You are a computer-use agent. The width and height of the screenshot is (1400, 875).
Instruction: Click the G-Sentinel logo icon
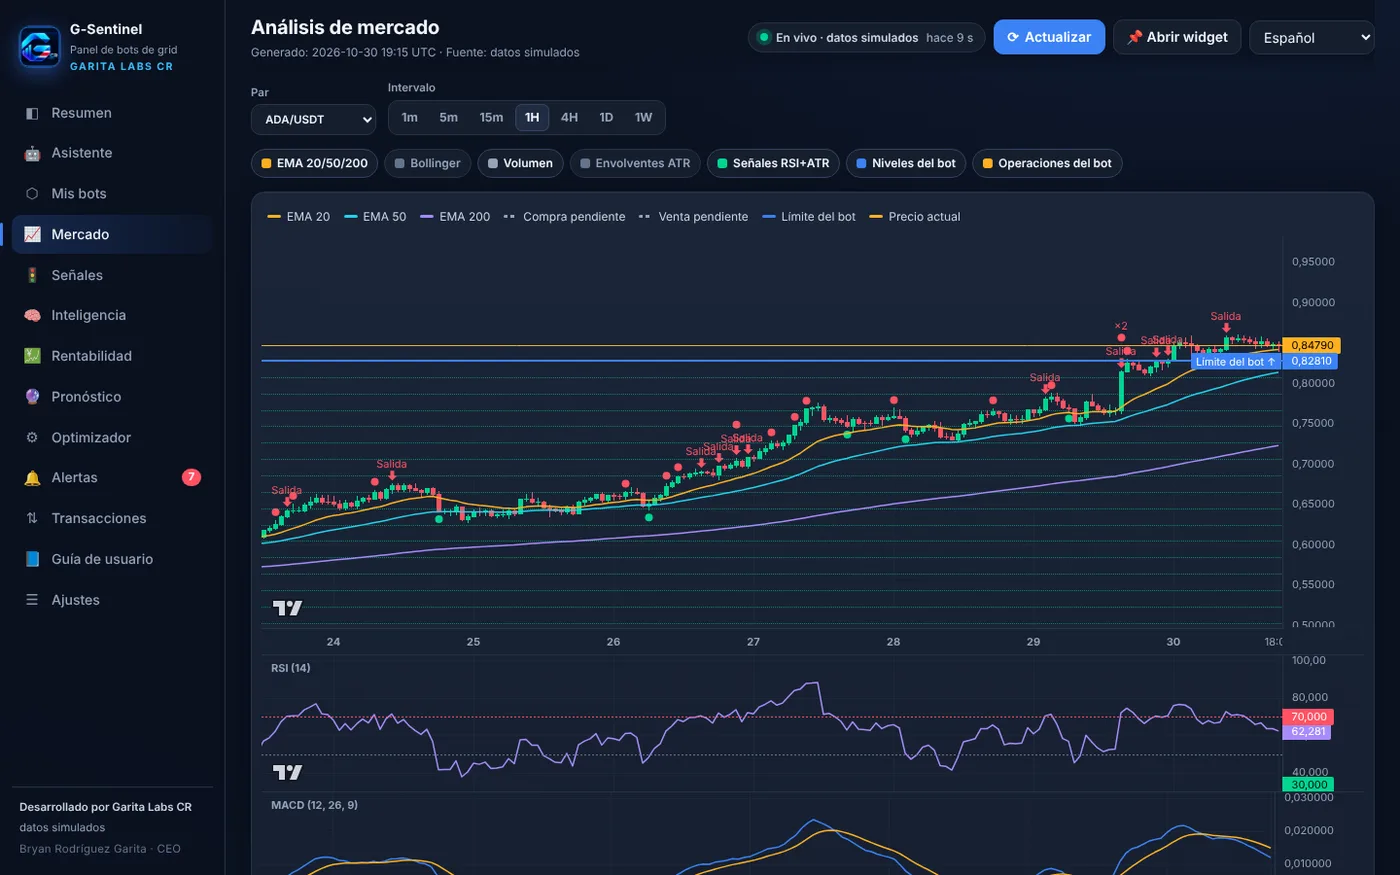[40, 47]
